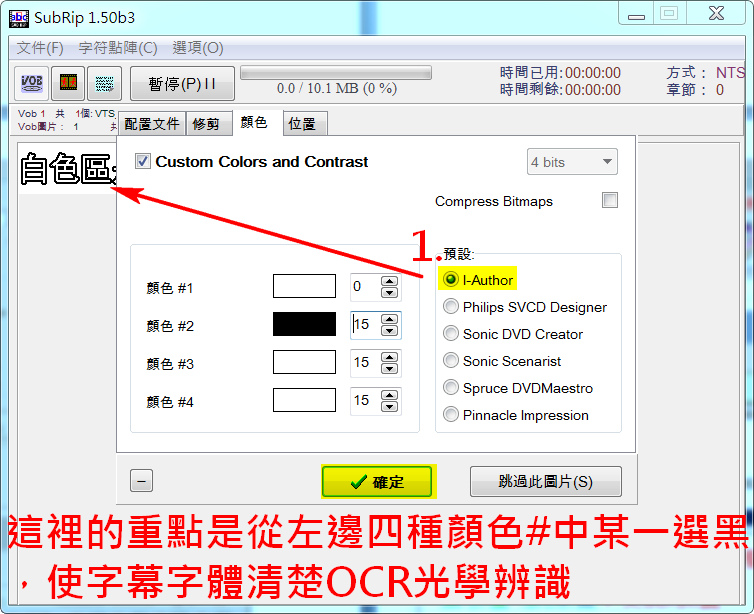The height and width of the screenshot is (614, 754).
Task: Increase 顏色 #2 contrast value
Action: pyautogui.click(x=390, y=319)
